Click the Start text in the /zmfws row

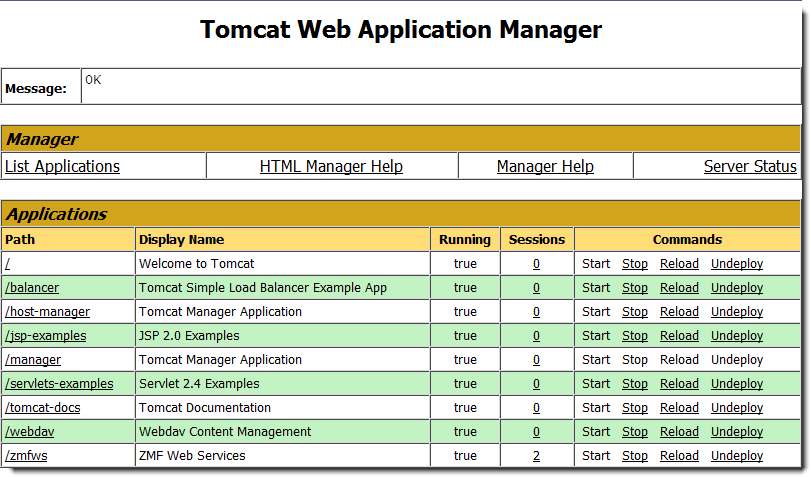pyautogui.click(x=596, y=456)
